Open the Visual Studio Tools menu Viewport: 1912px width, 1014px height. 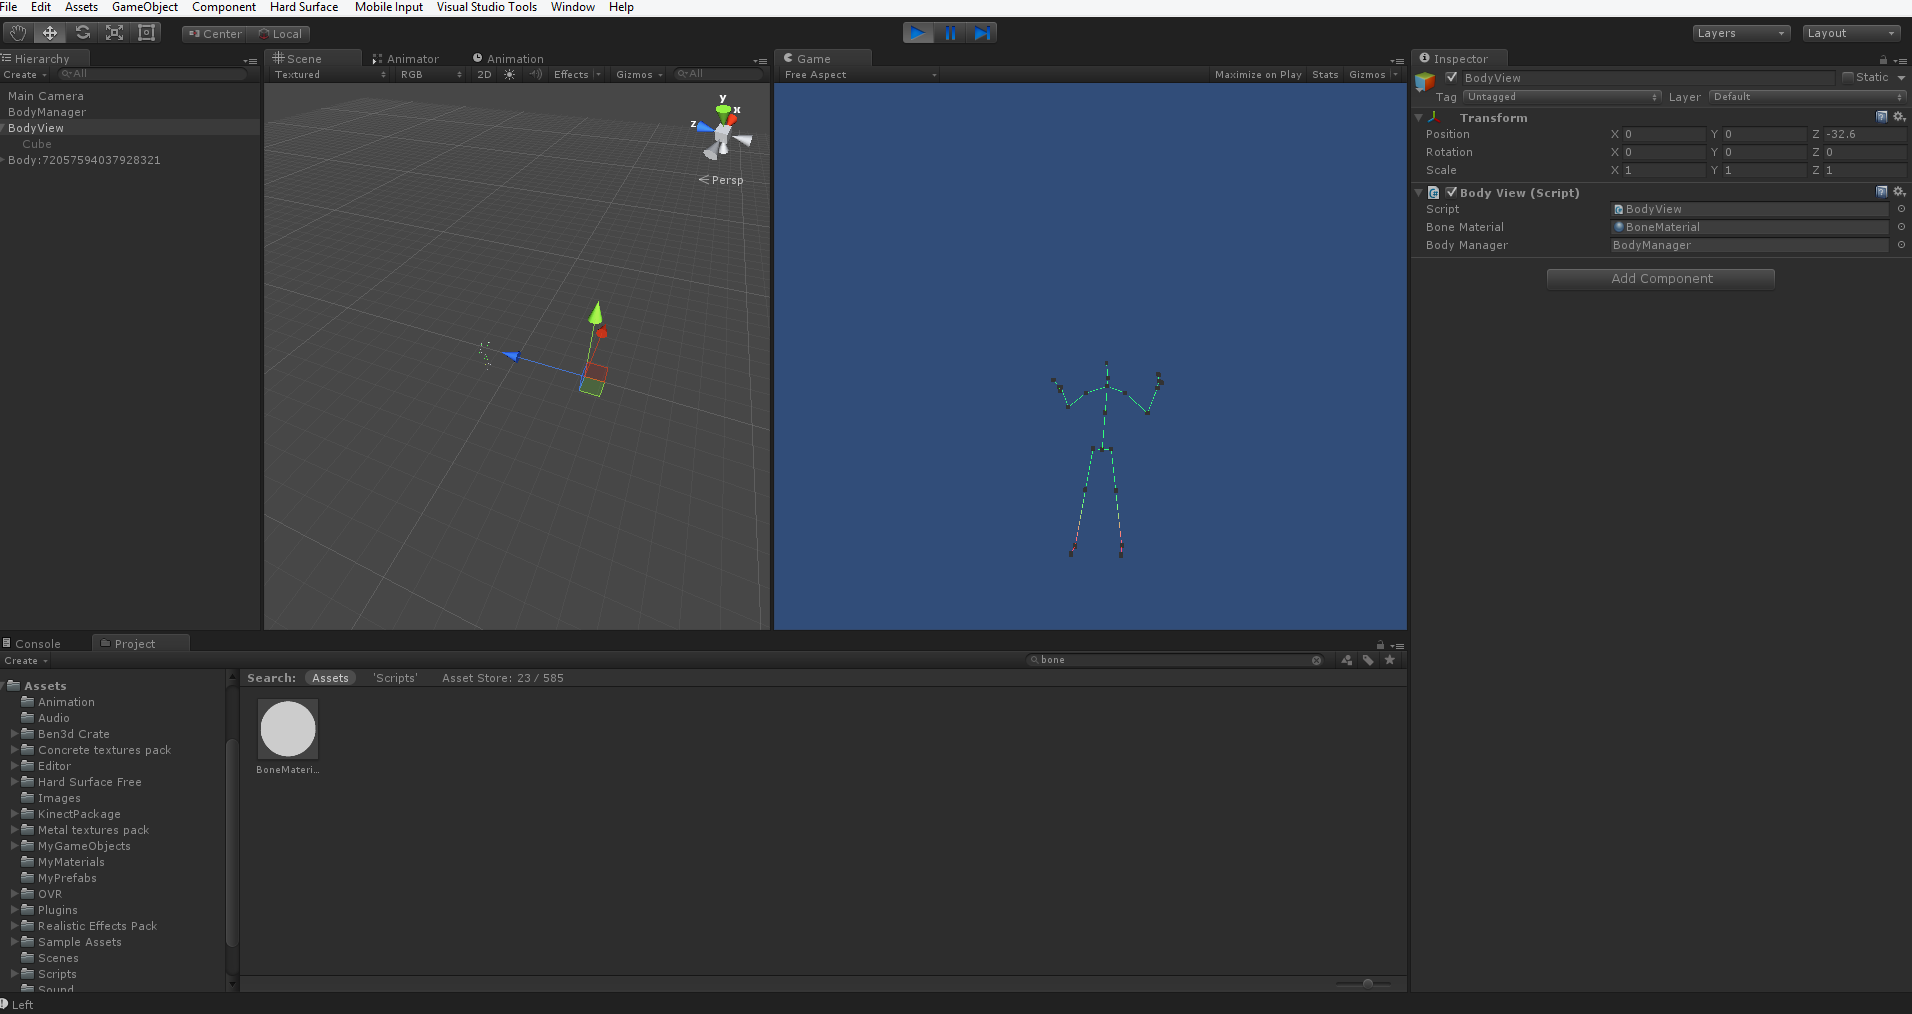coord(487,7)
